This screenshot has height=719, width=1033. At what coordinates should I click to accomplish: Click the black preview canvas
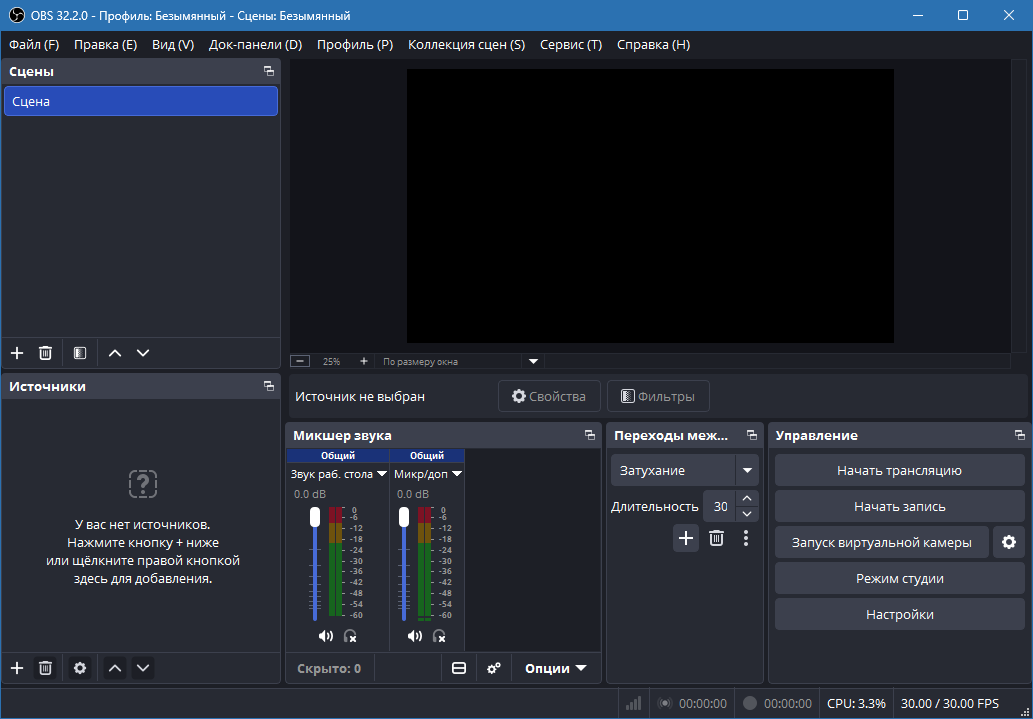(x=650, y=206)
